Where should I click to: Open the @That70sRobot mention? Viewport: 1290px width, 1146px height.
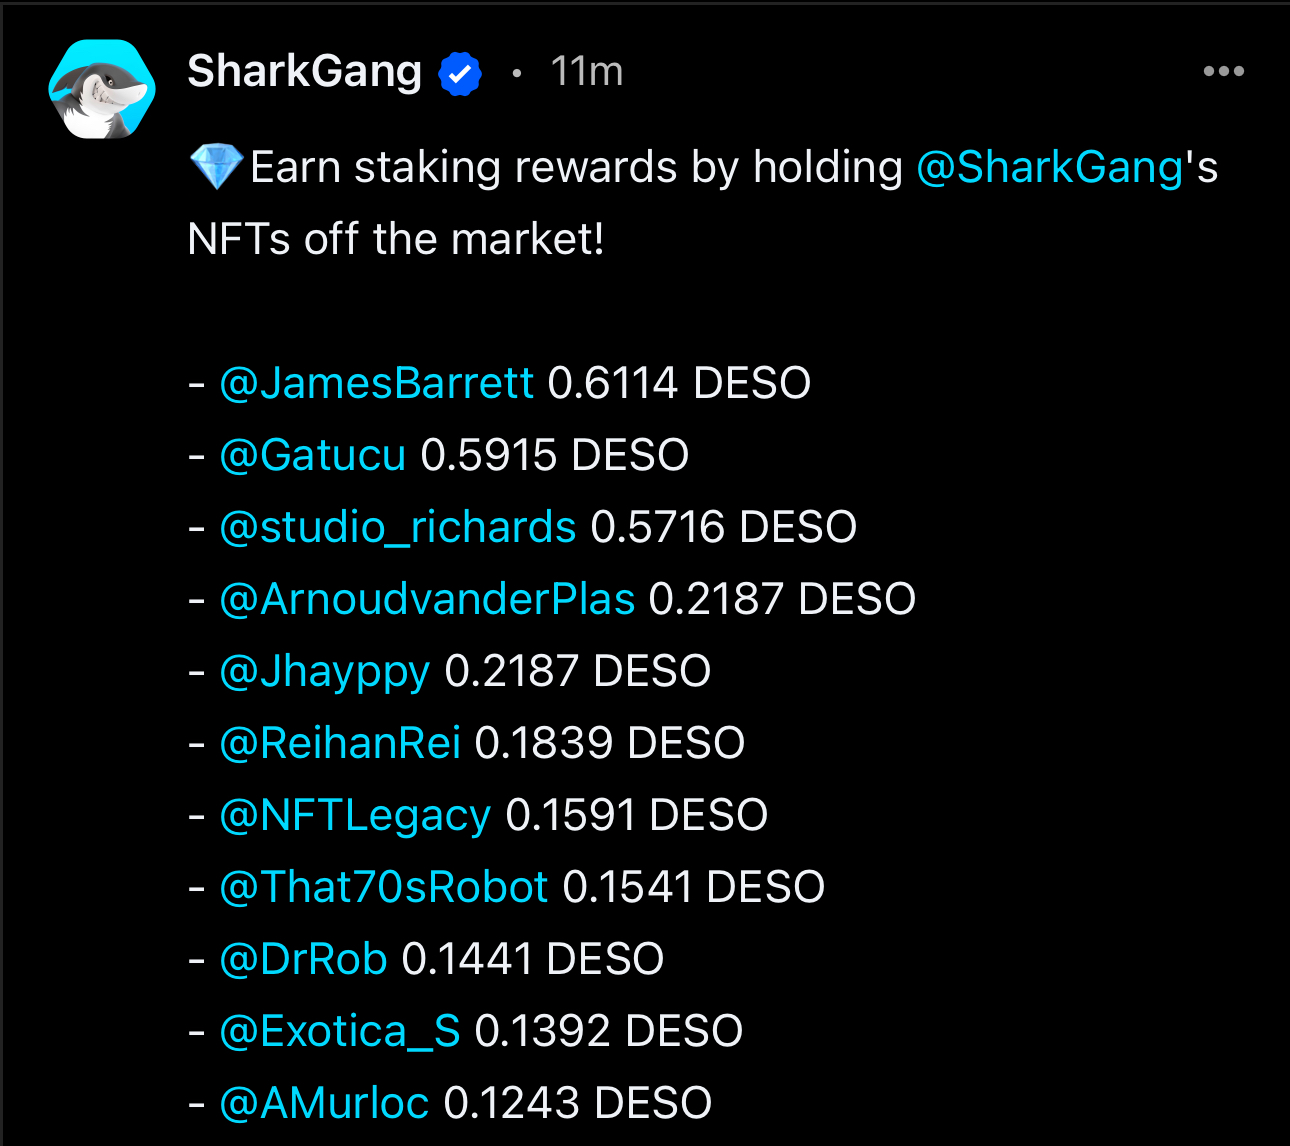pos(384,887)
